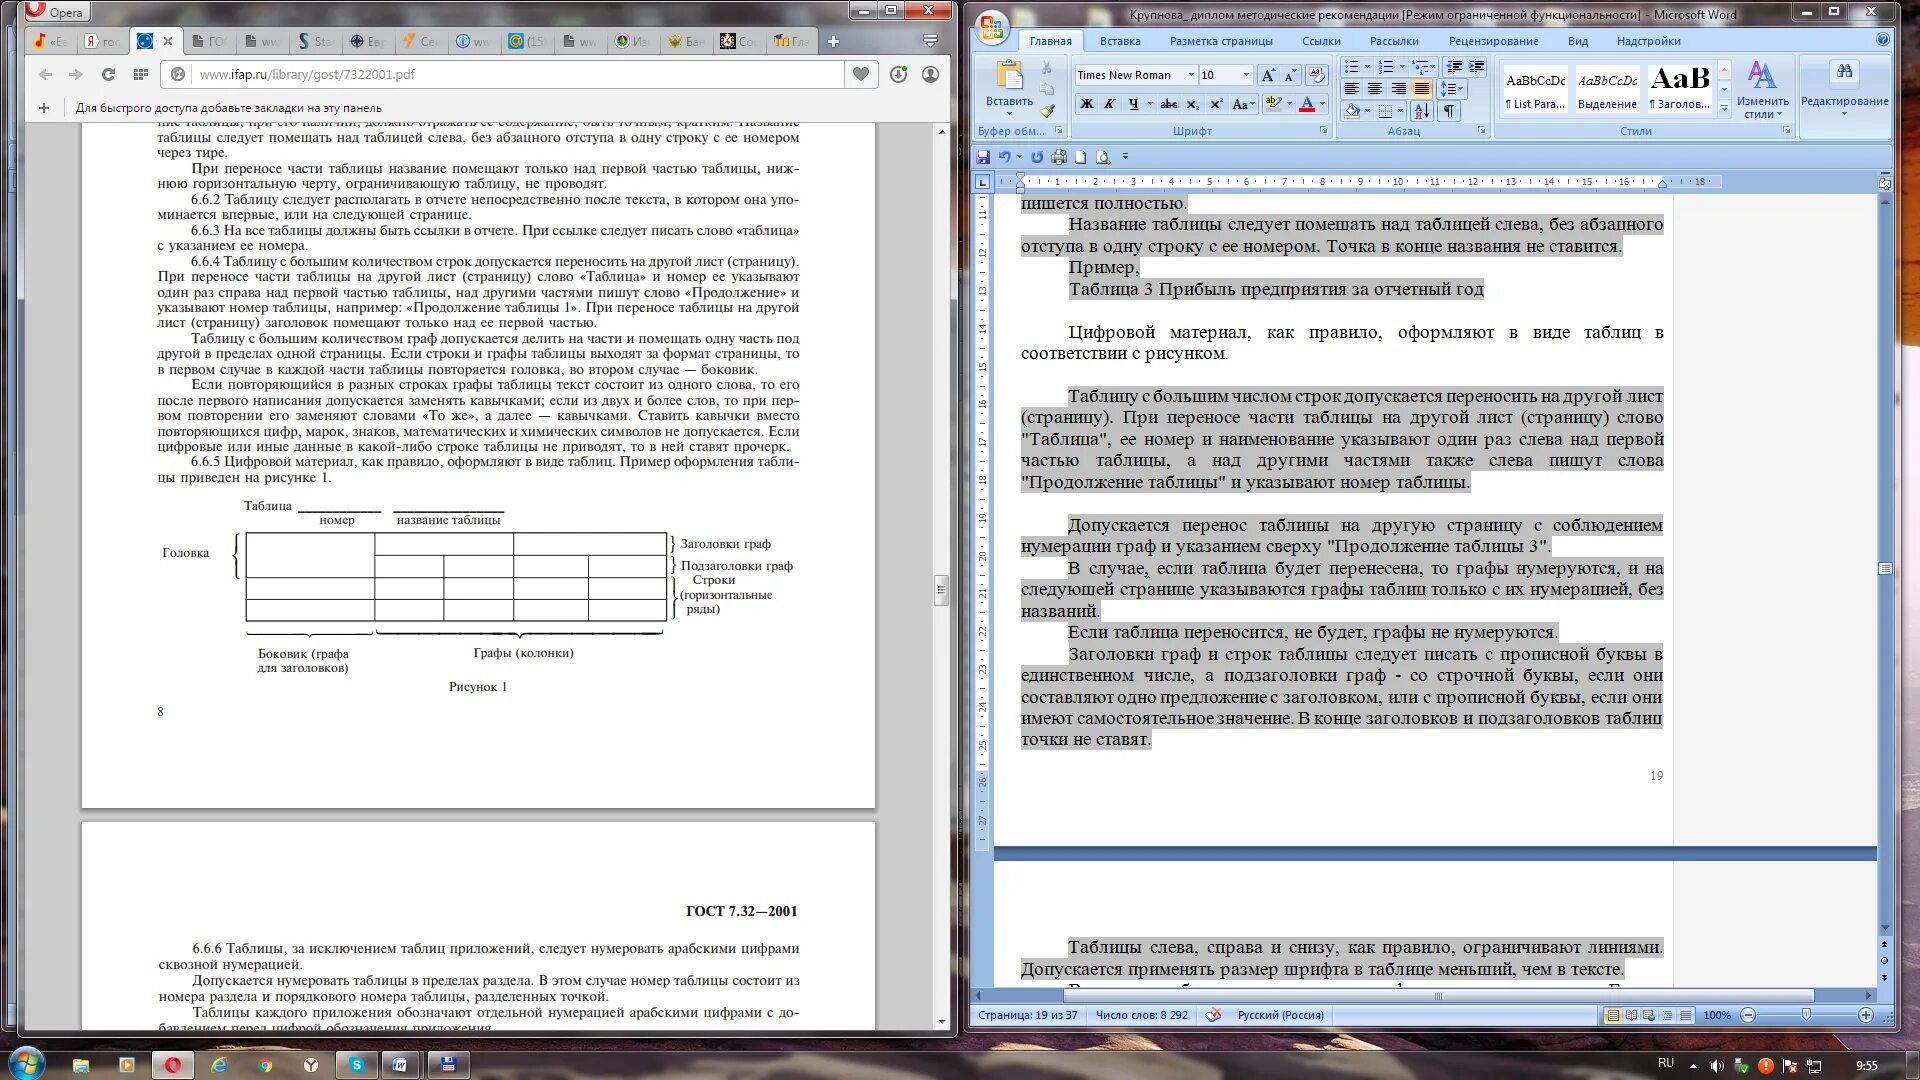Click the shading paint bucket color
The height and width of the screenshot is (1080, 1920).
pos(1352,111)
